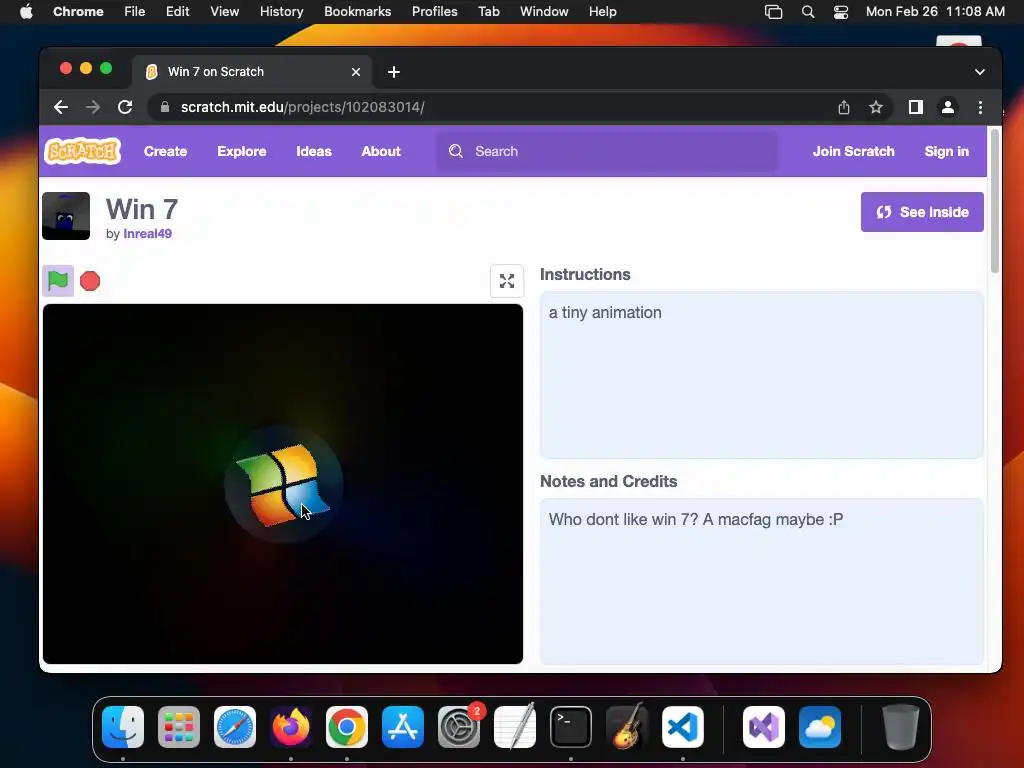Go forward in Chrome
Screen dimensions: 1024x768
93,107
